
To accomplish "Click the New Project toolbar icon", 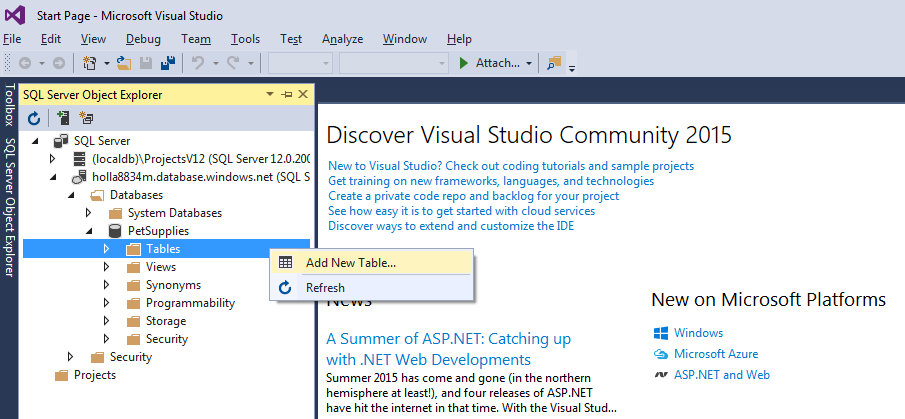I will coord(89,63).
